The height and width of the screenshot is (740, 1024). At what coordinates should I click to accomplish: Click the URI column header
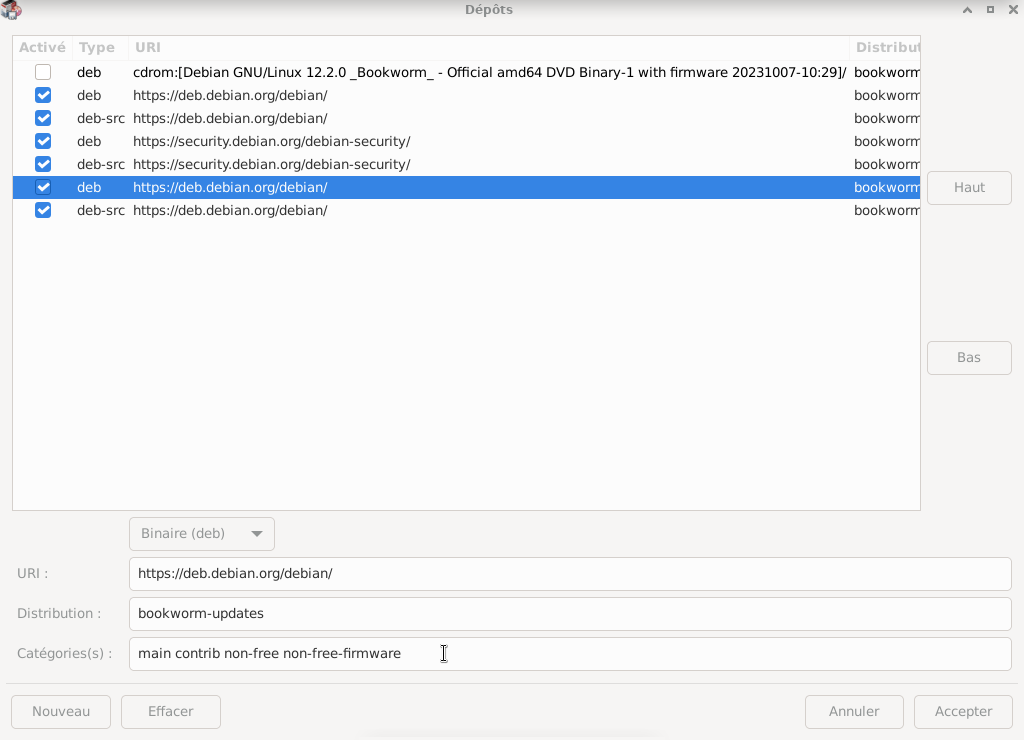pyautogui.click(x=488, y=48)
